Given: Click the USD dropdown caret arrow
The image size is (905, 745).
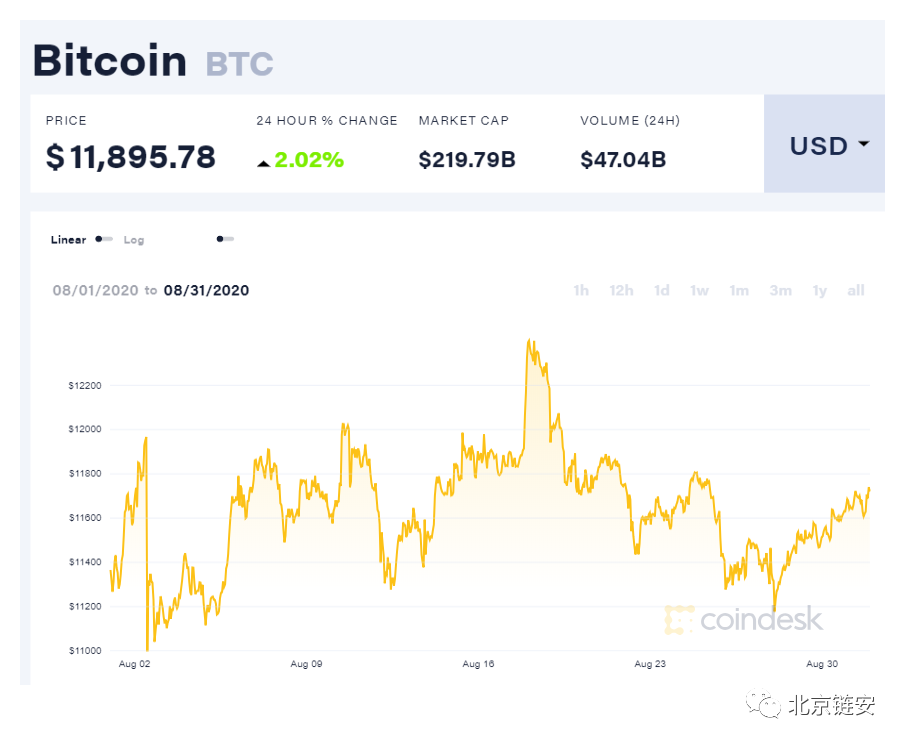Looking at the screenshot, I should pyautogui.click(x=863, y=144).
